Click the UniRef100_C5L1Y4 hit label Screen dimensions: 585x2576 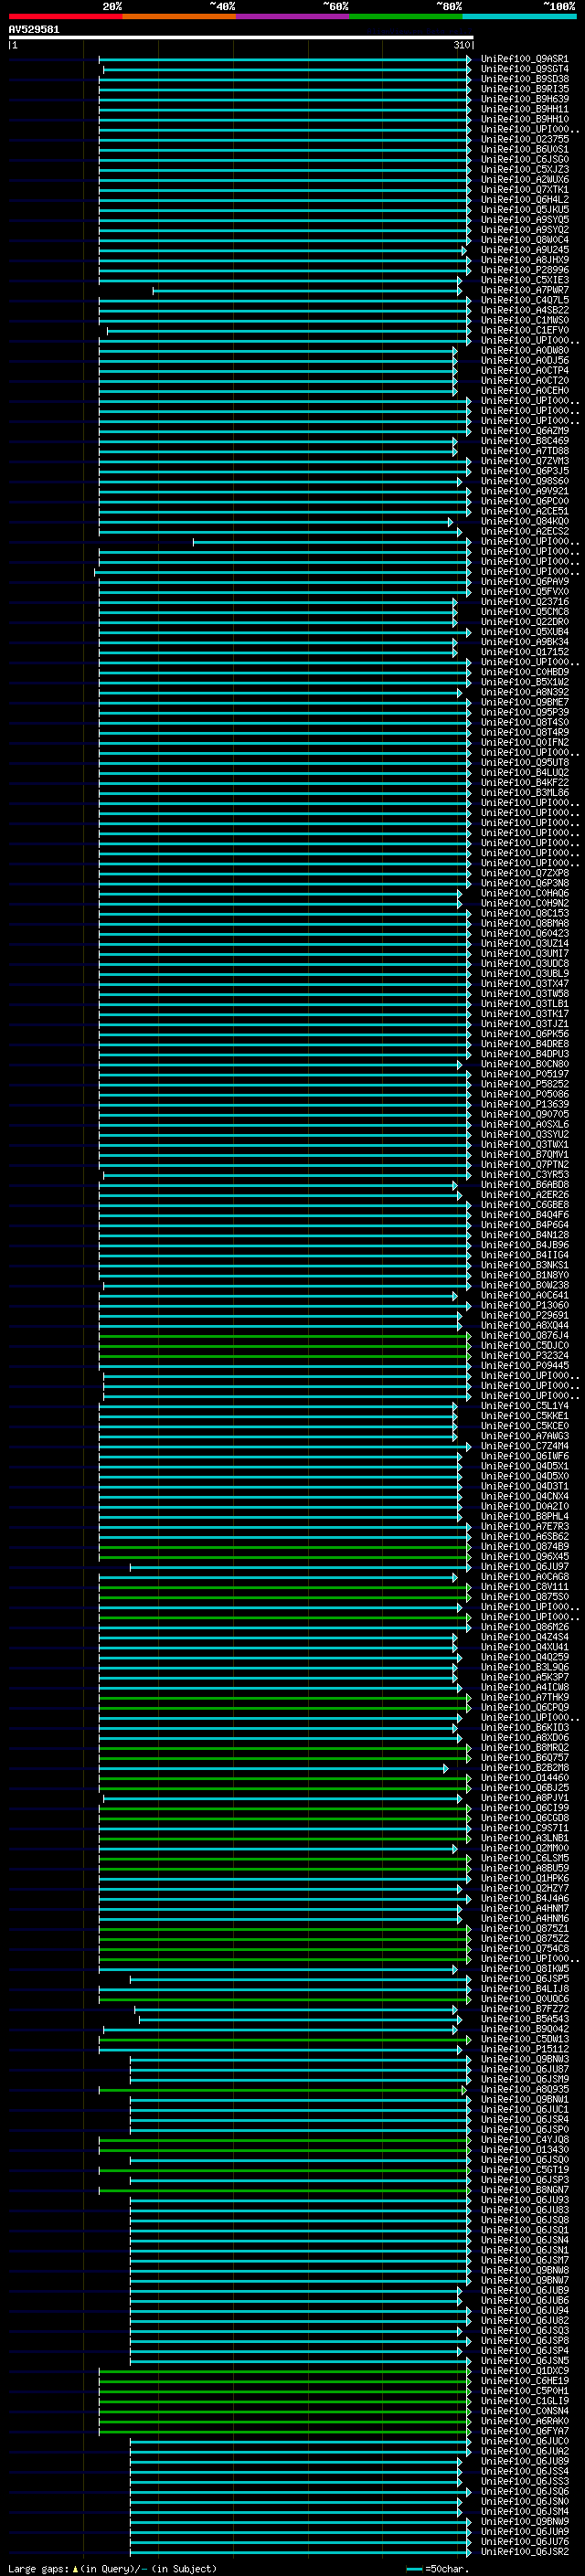coord(524,1406)
